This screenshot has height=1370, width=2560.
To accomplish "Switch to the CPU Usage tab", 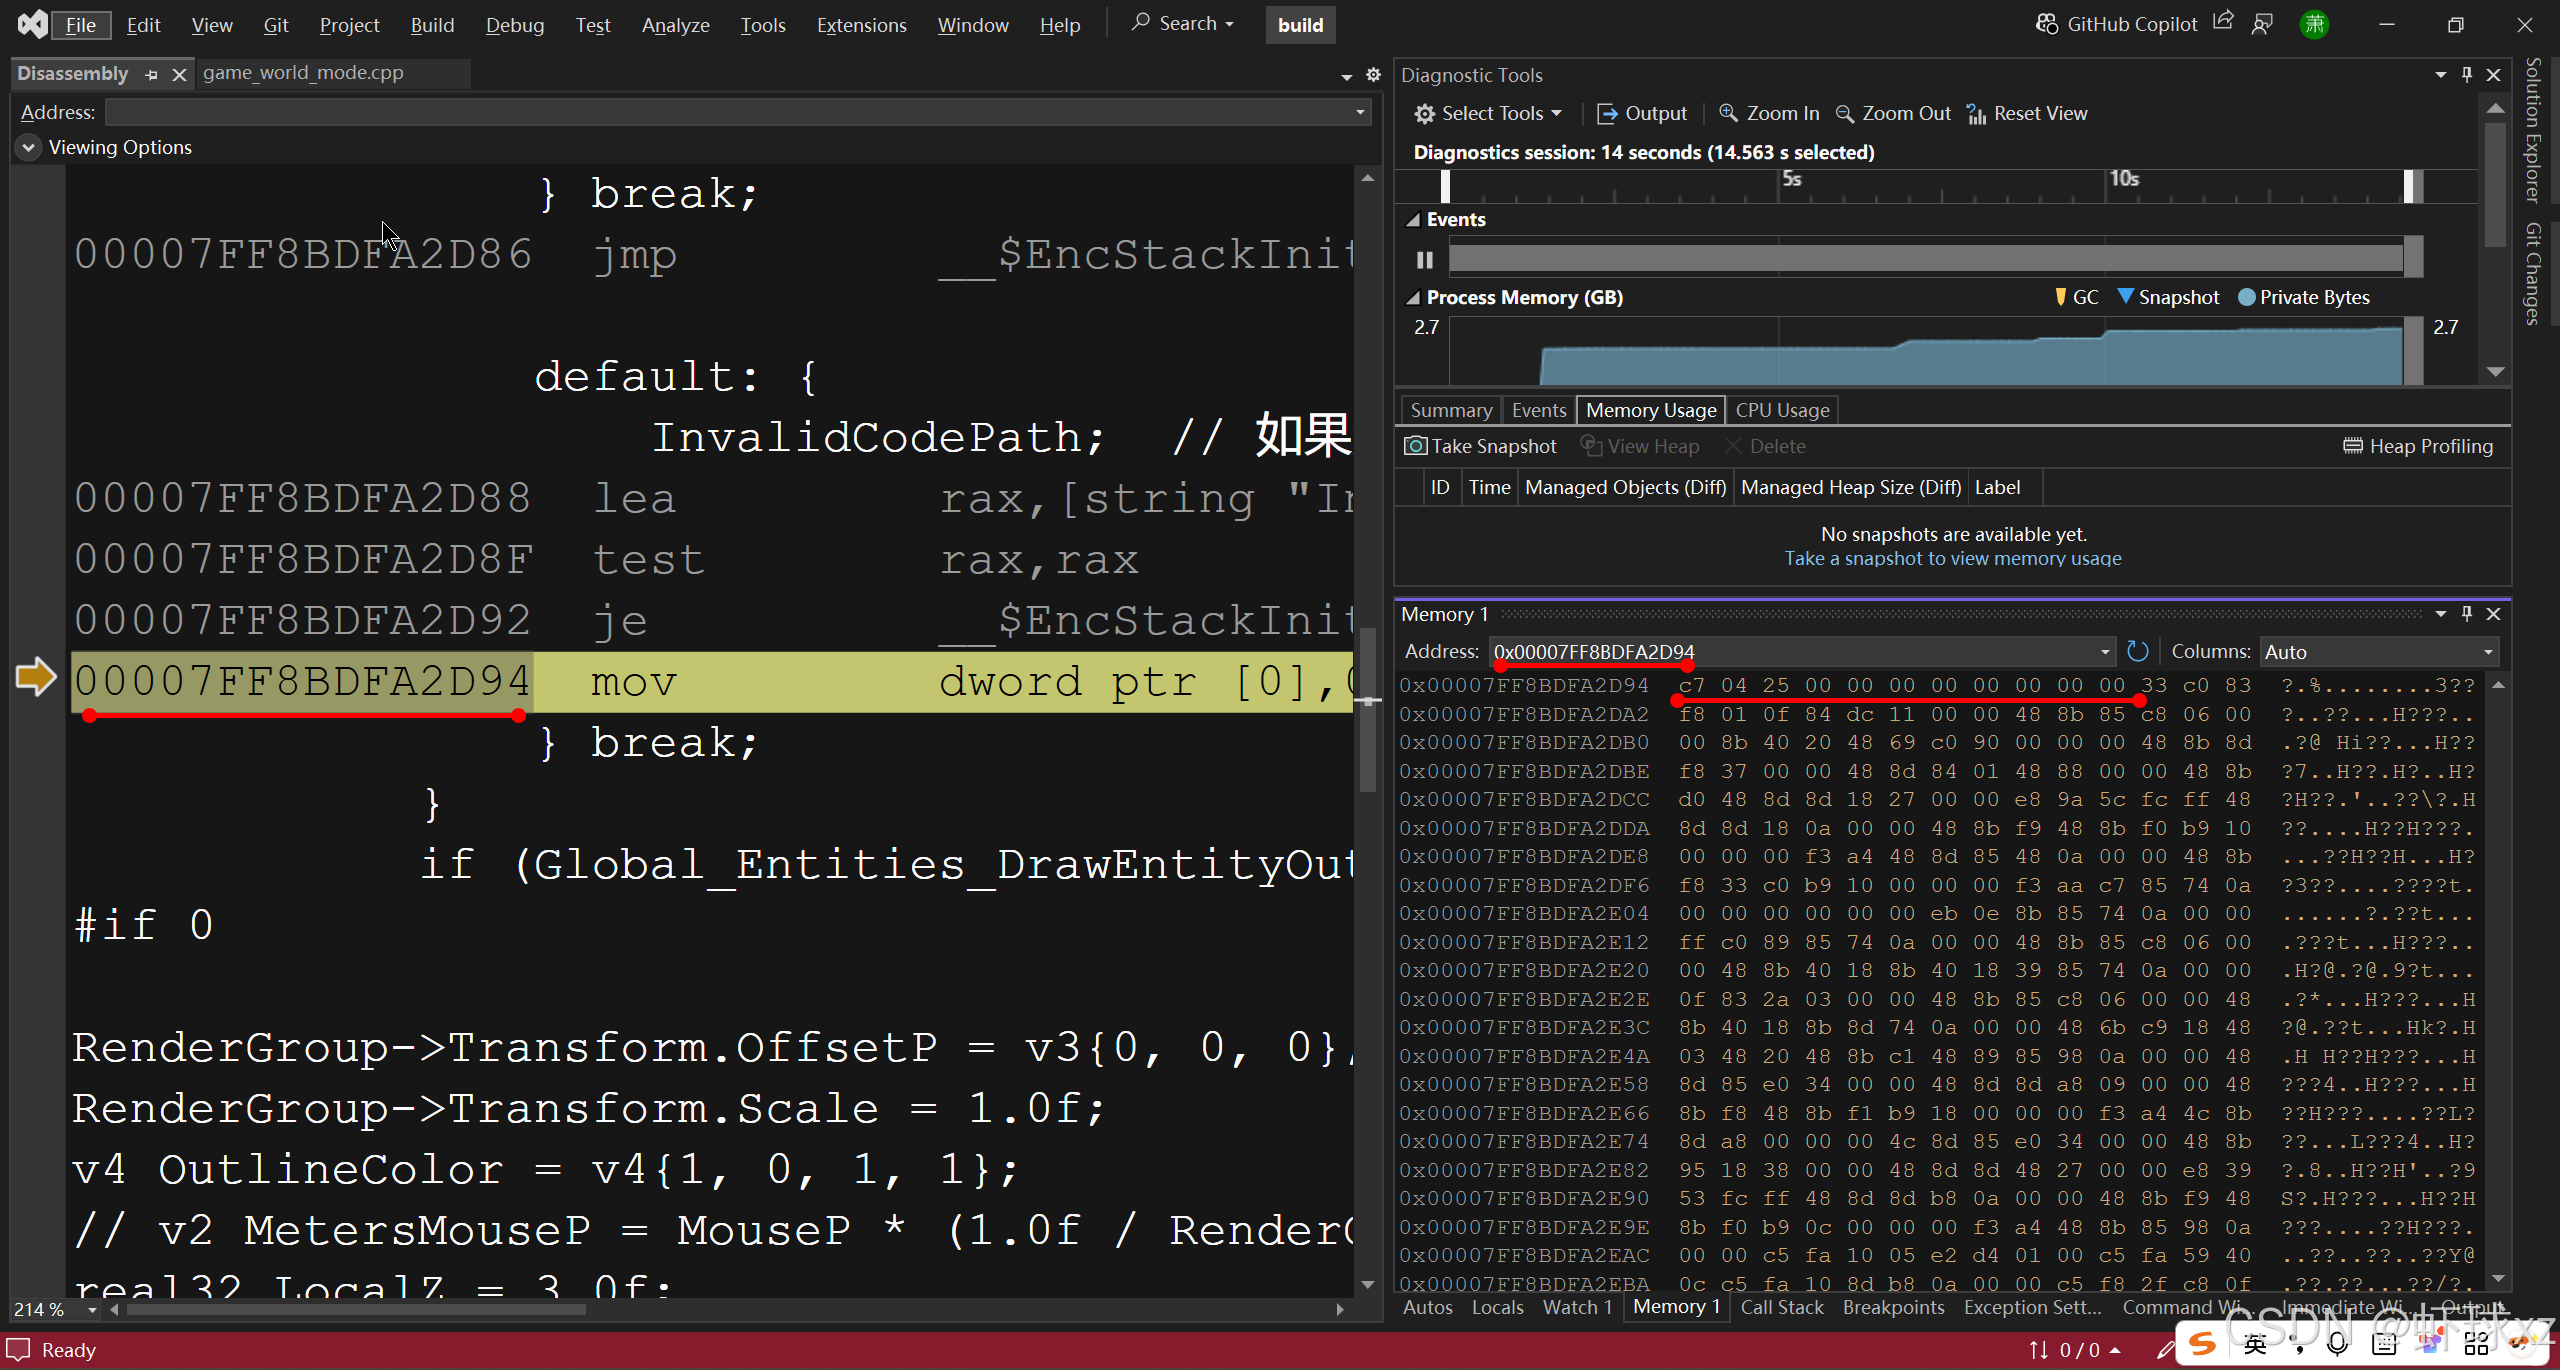I will 1782,410.
